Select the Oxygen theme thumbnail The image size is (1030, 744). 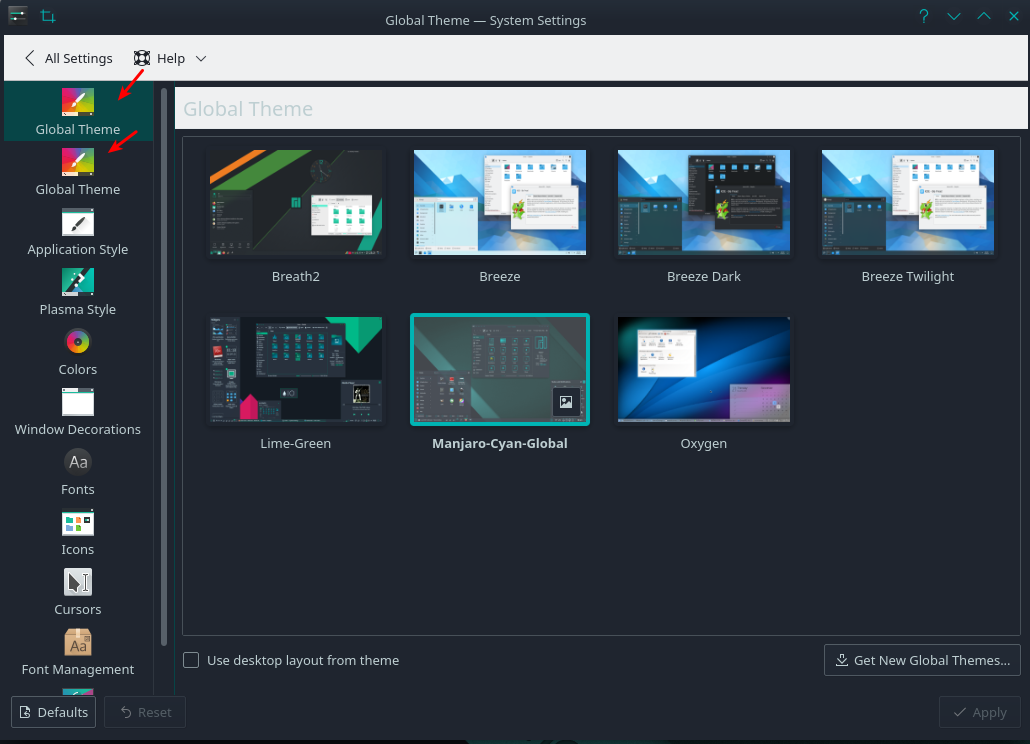coord(704,370)
